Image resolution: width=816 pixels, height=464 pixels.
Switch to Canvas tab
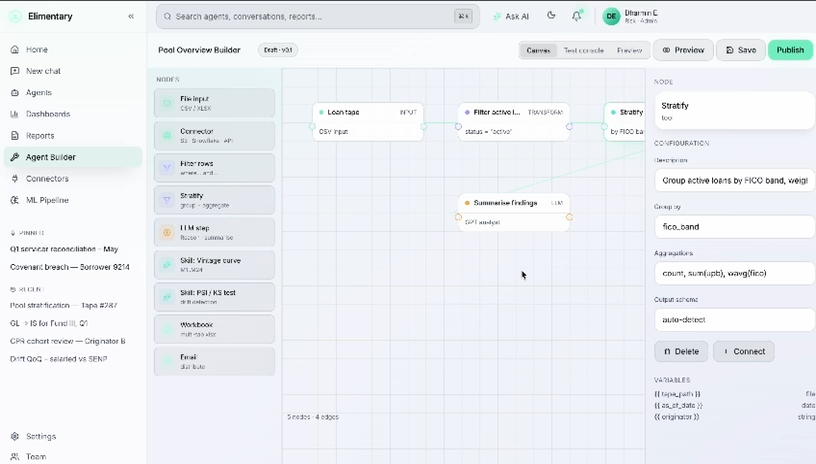coord(538,50)
